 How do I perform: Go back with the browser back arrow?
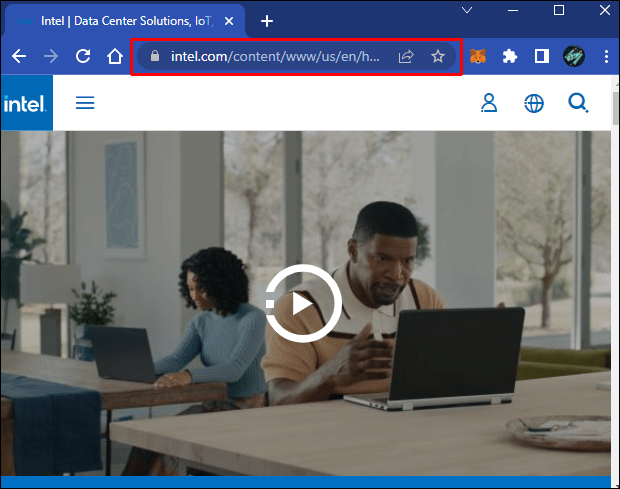(19, 56)
